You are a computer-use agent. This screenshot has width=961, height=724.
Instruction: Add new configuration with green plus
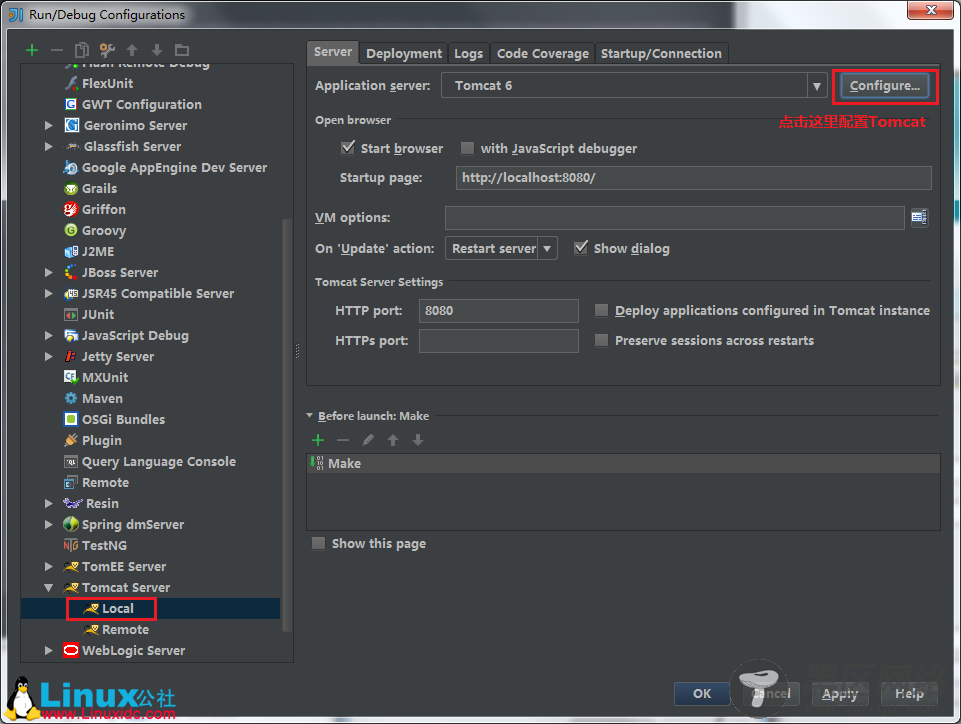(32, 50)
